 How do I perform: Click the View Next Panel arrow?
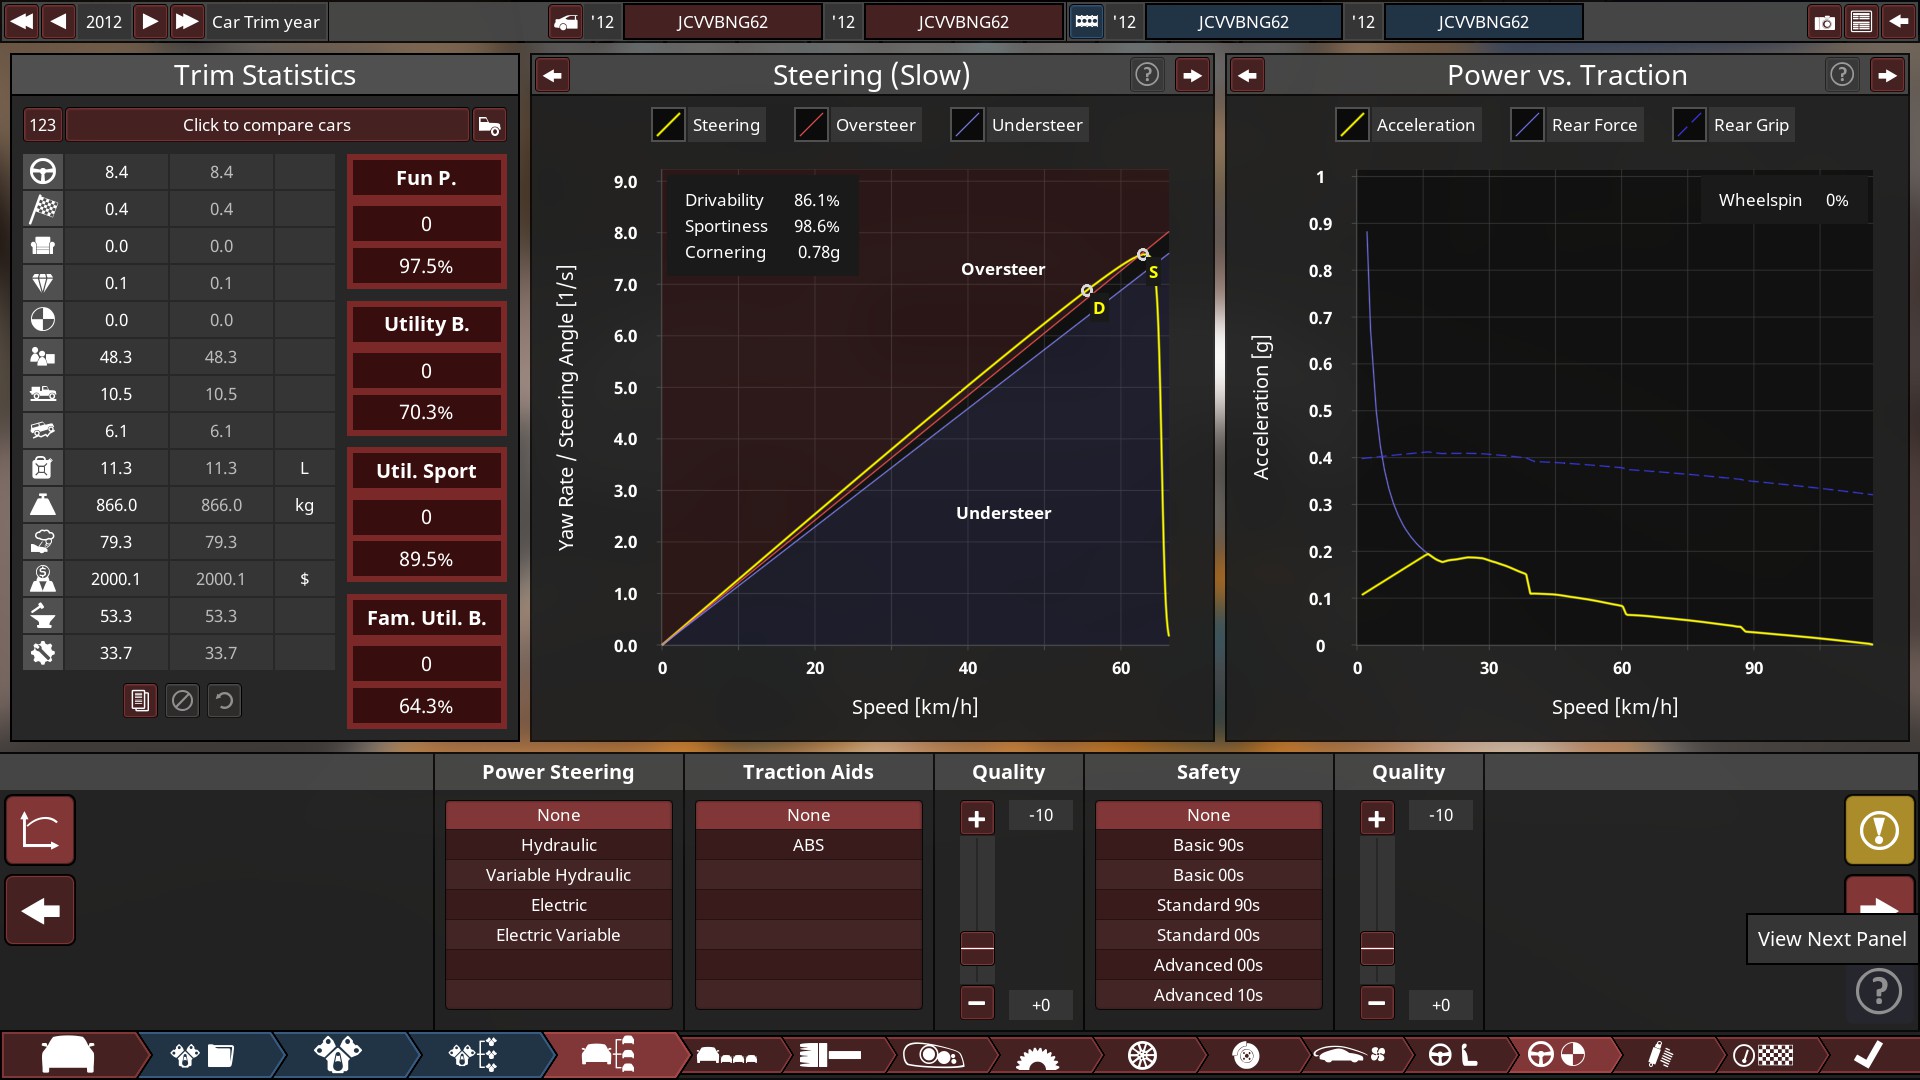(1879, 898)
